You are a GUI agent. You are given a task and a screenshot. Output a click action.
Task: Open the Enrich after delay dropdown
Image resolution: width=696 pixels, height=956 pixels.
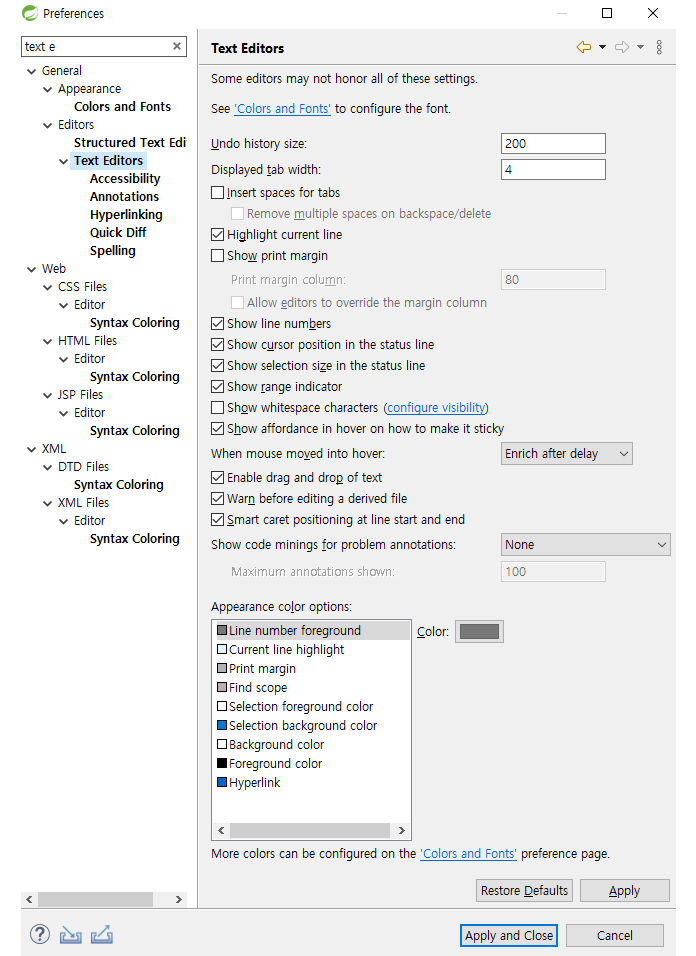pos(567,454)
